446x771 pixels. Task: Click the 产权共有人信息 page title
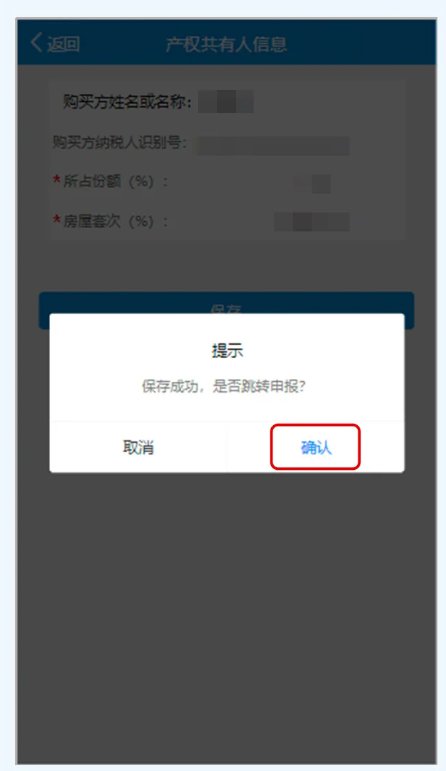(x=226, y=44)
